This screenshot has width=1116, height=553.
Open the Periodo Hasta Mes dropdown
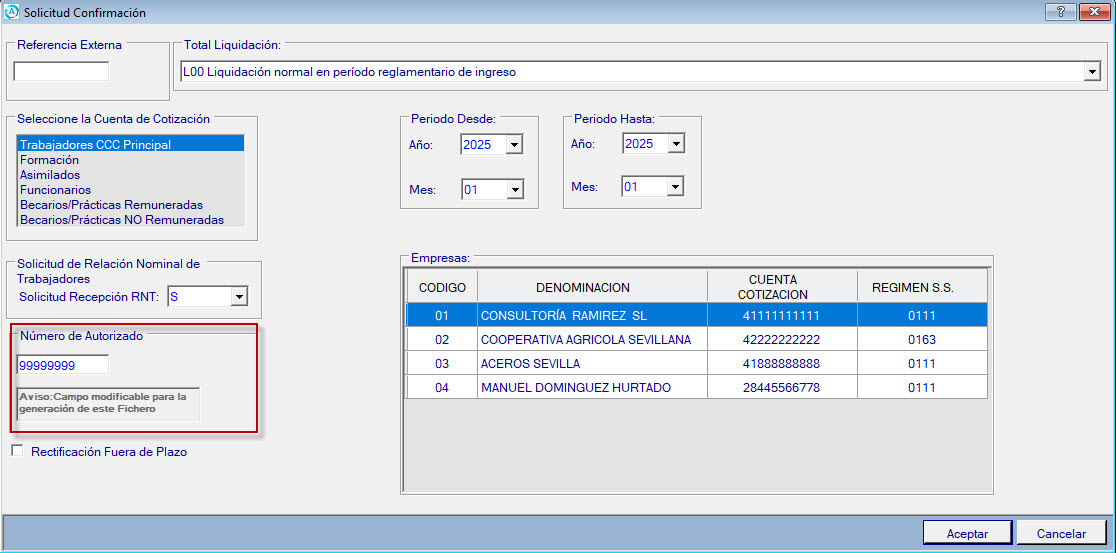(675, 187)
